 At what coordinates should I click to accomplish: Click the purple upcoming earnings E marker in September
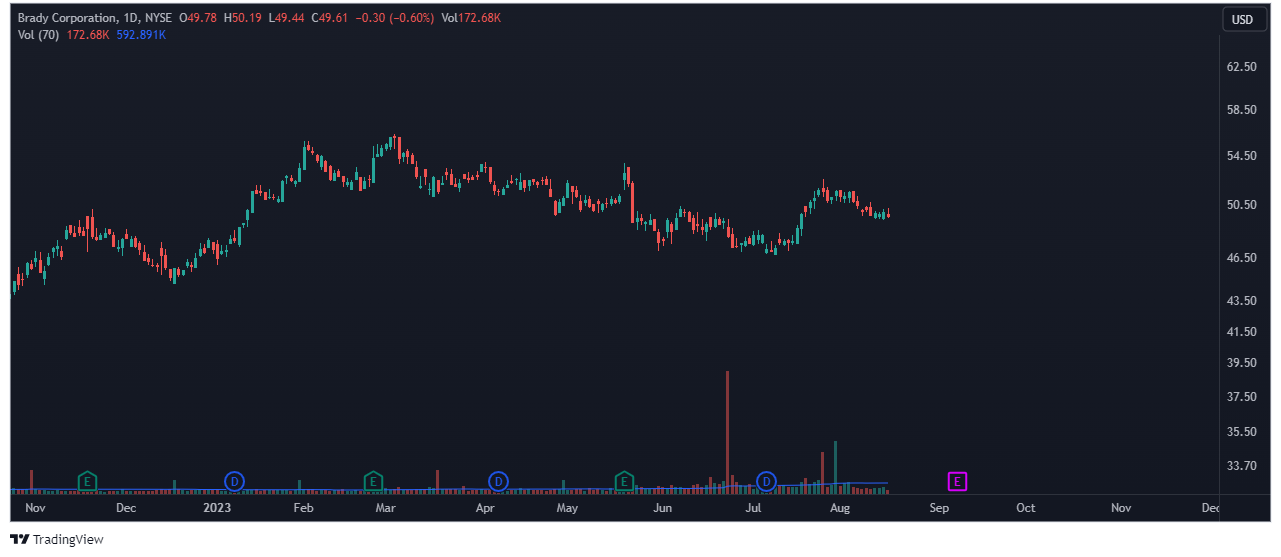point(957,482)
